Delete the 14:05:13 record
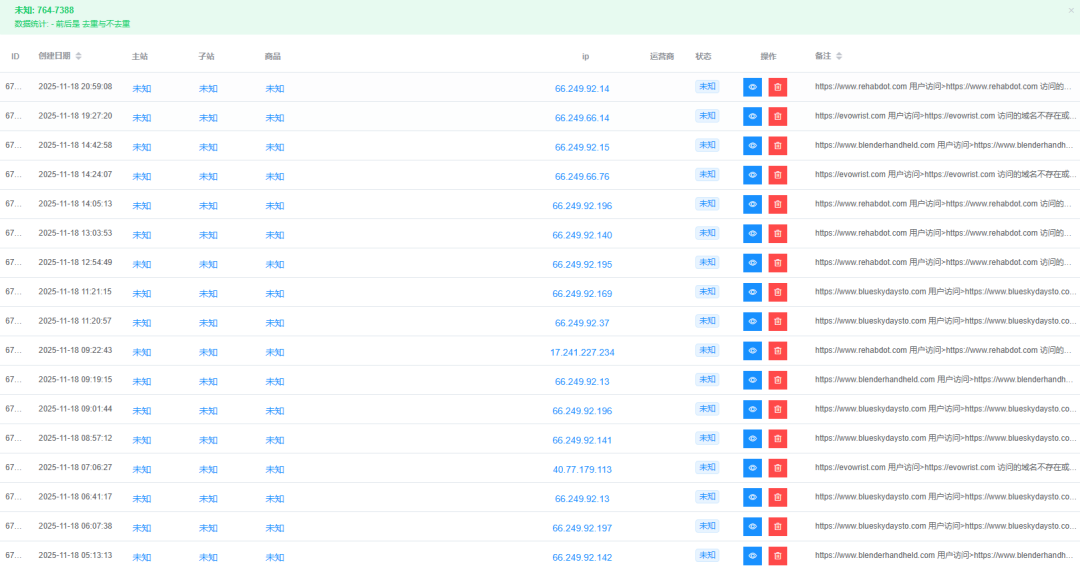The width and height of the screenshot is (1080, 568). click(x=778, y=204)
